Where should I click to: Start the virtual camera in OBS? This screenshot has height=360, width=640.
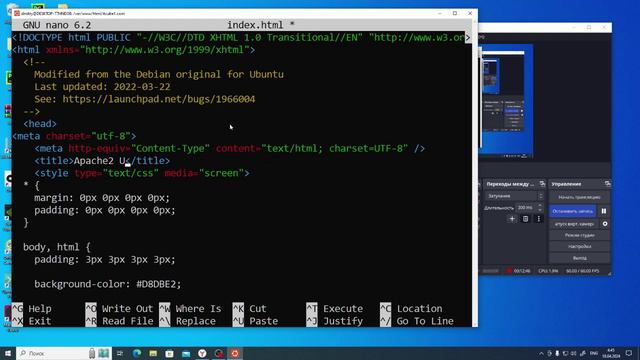pos(574,224)
